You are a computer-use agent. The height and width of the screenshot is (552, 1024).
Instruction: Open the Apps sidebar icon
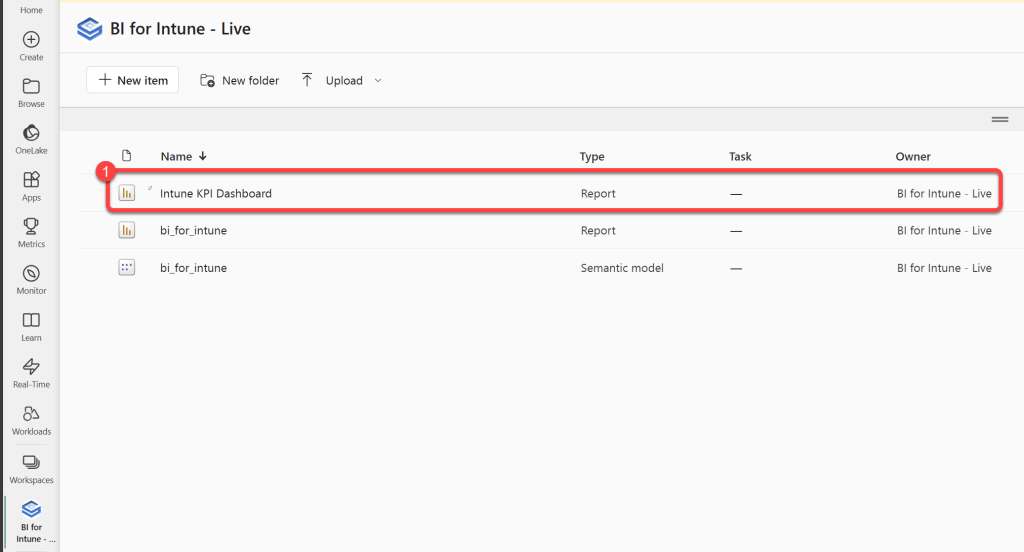(31, 181)
